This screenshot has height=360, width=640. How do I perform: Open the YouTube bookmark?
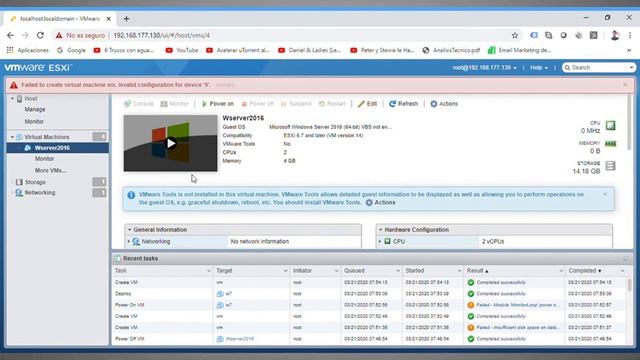[182, 50]
